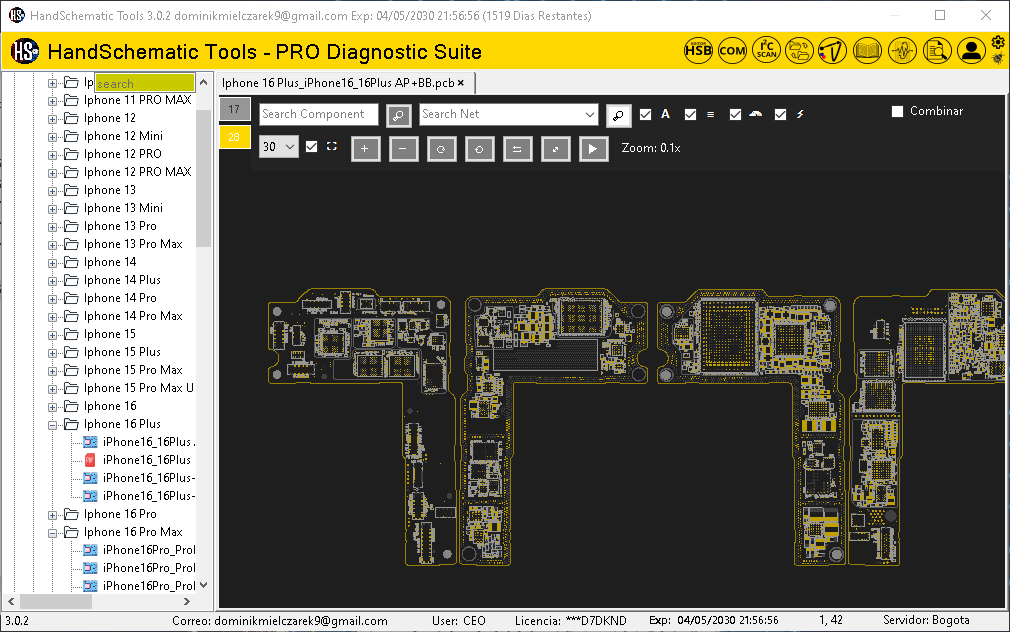Zoom out with the minus button
Screen dimensions: 1010x632
(x=403, y=149)
